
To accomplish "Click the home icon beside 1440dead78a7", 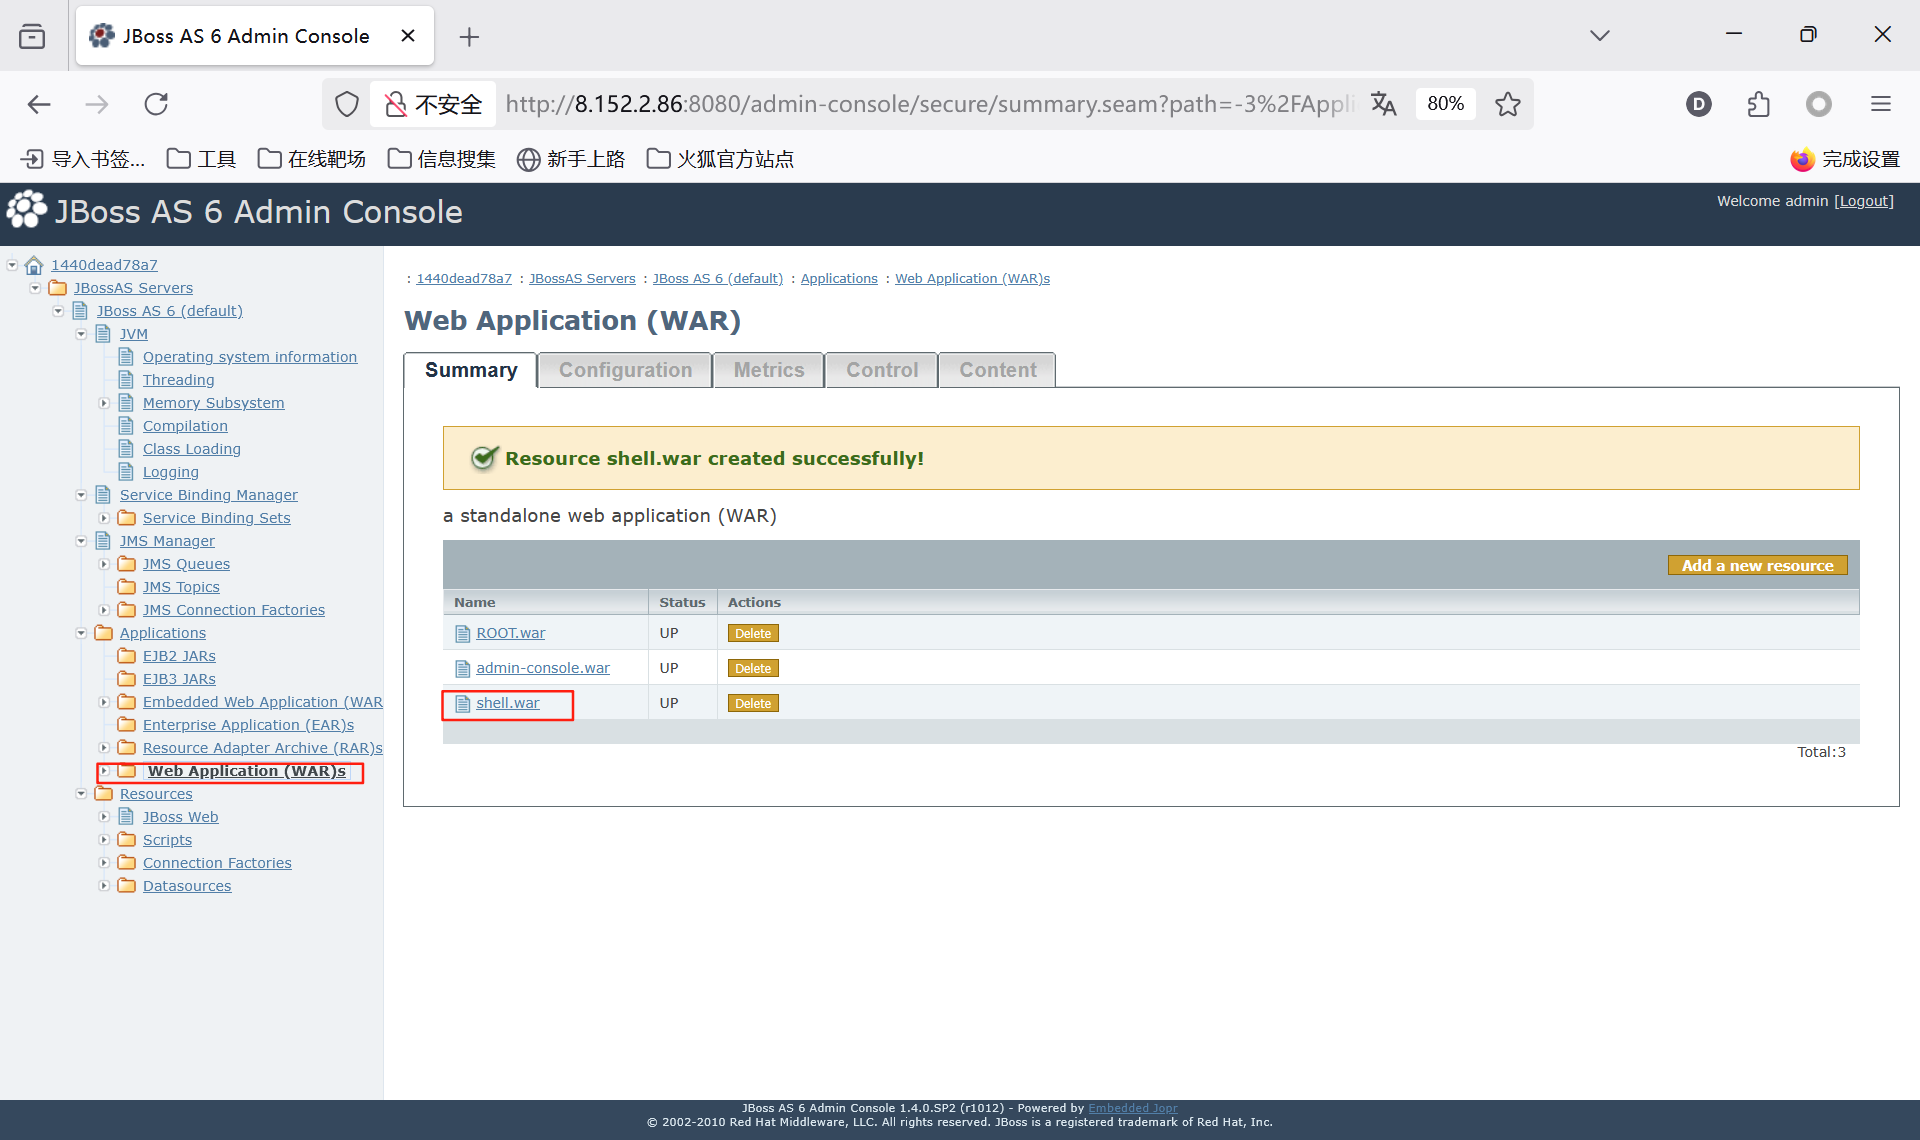I will 34,265.
